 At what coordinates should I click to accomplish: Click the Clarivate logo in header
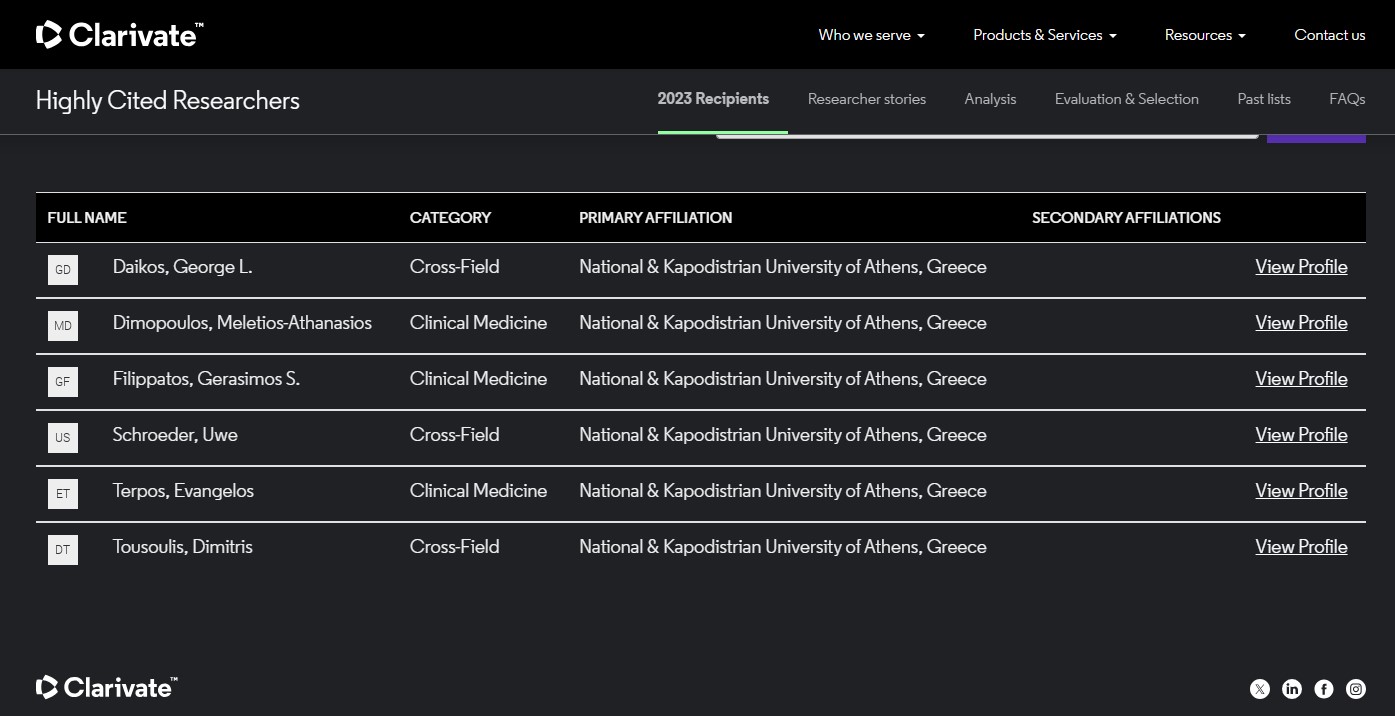tap(120, 35)
